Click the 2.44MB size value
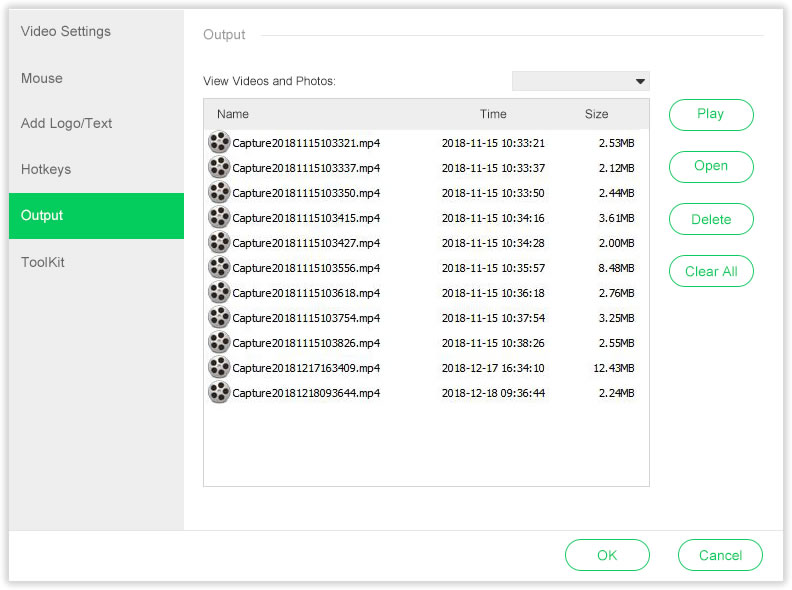This screenshot has width=792, height=590. click(616, 193)
